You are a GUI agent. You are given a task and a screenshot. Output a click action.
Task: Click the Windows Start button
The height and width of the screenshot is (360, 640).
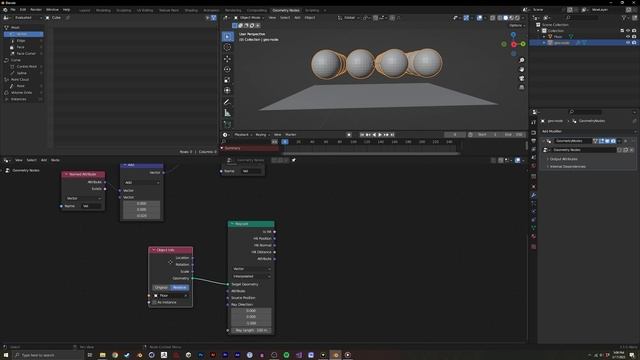pos(6,355)
